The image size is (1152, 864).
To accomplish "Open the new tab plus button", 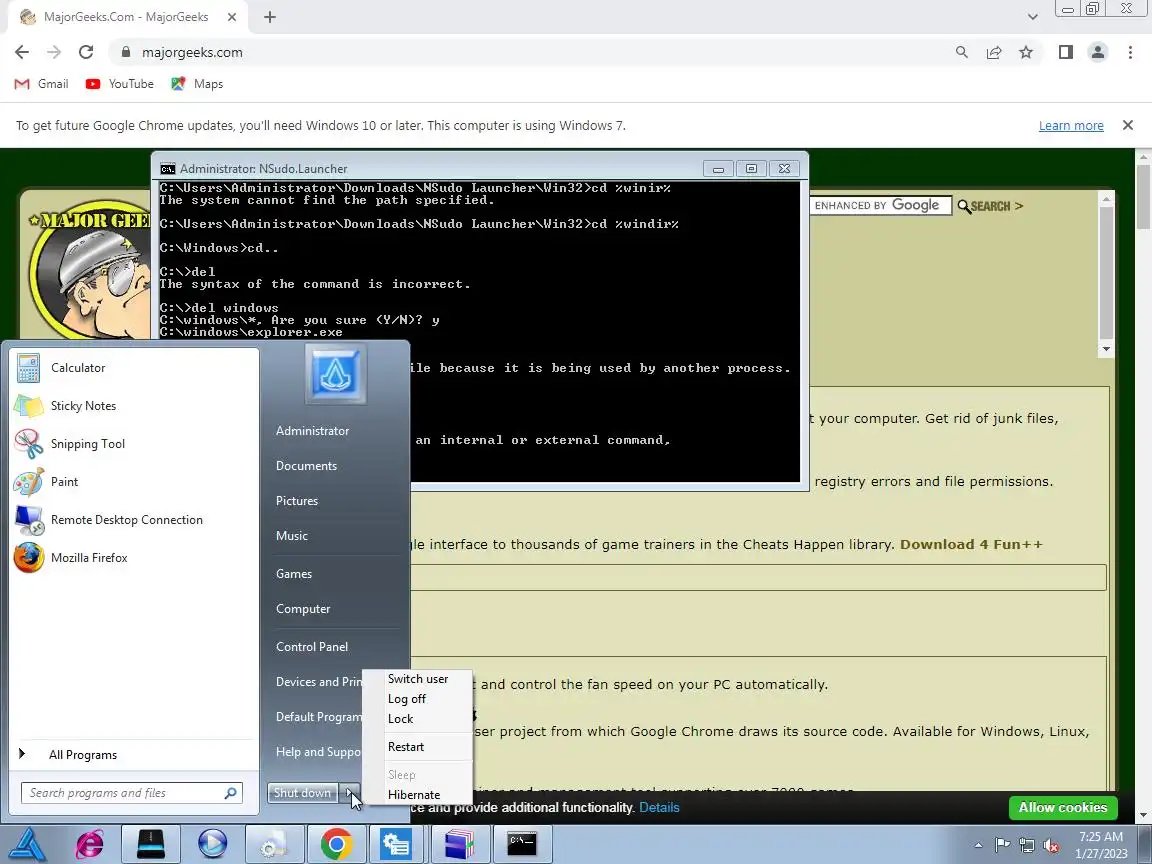I will point(270,17).
